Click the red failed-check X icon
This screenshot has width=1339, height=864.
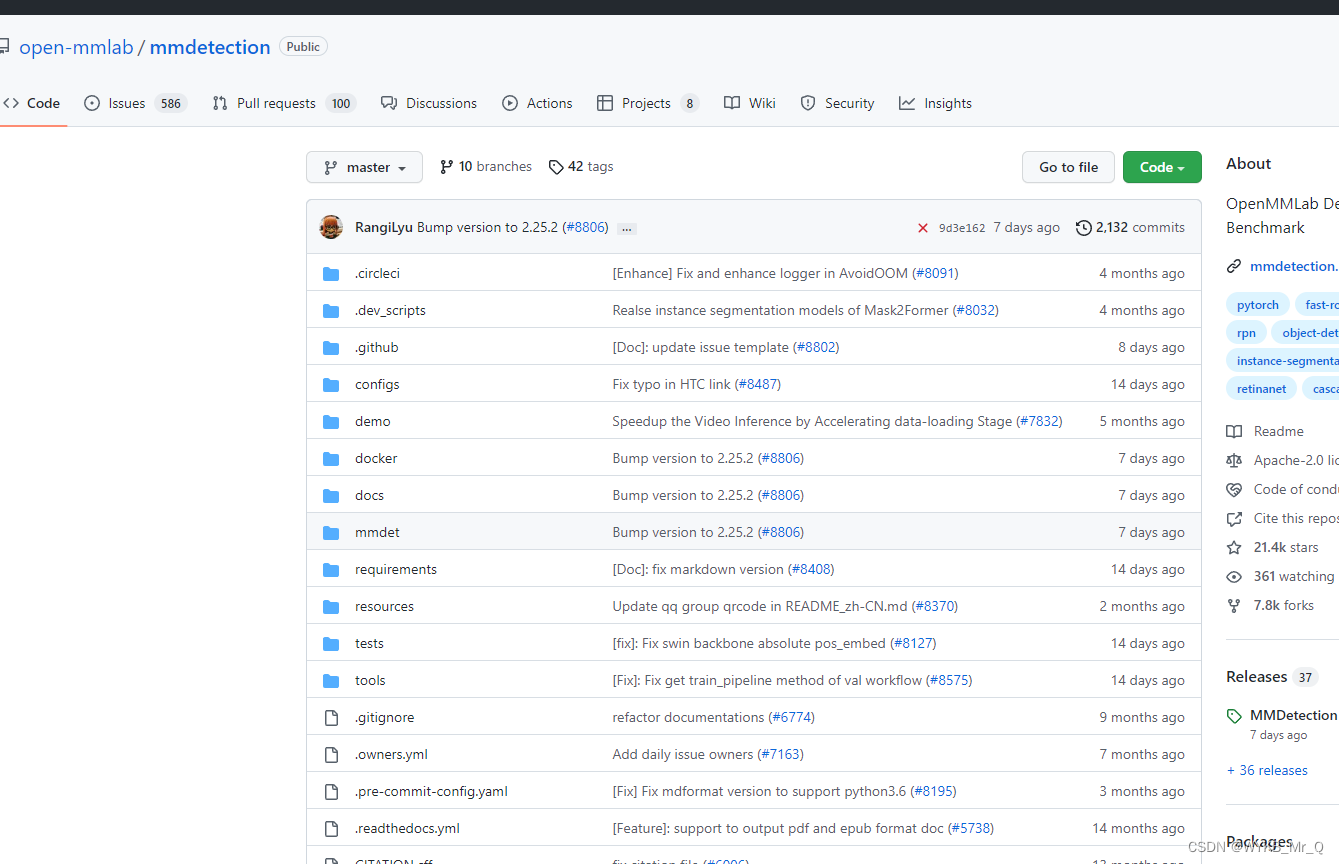(x=923, y=228)
